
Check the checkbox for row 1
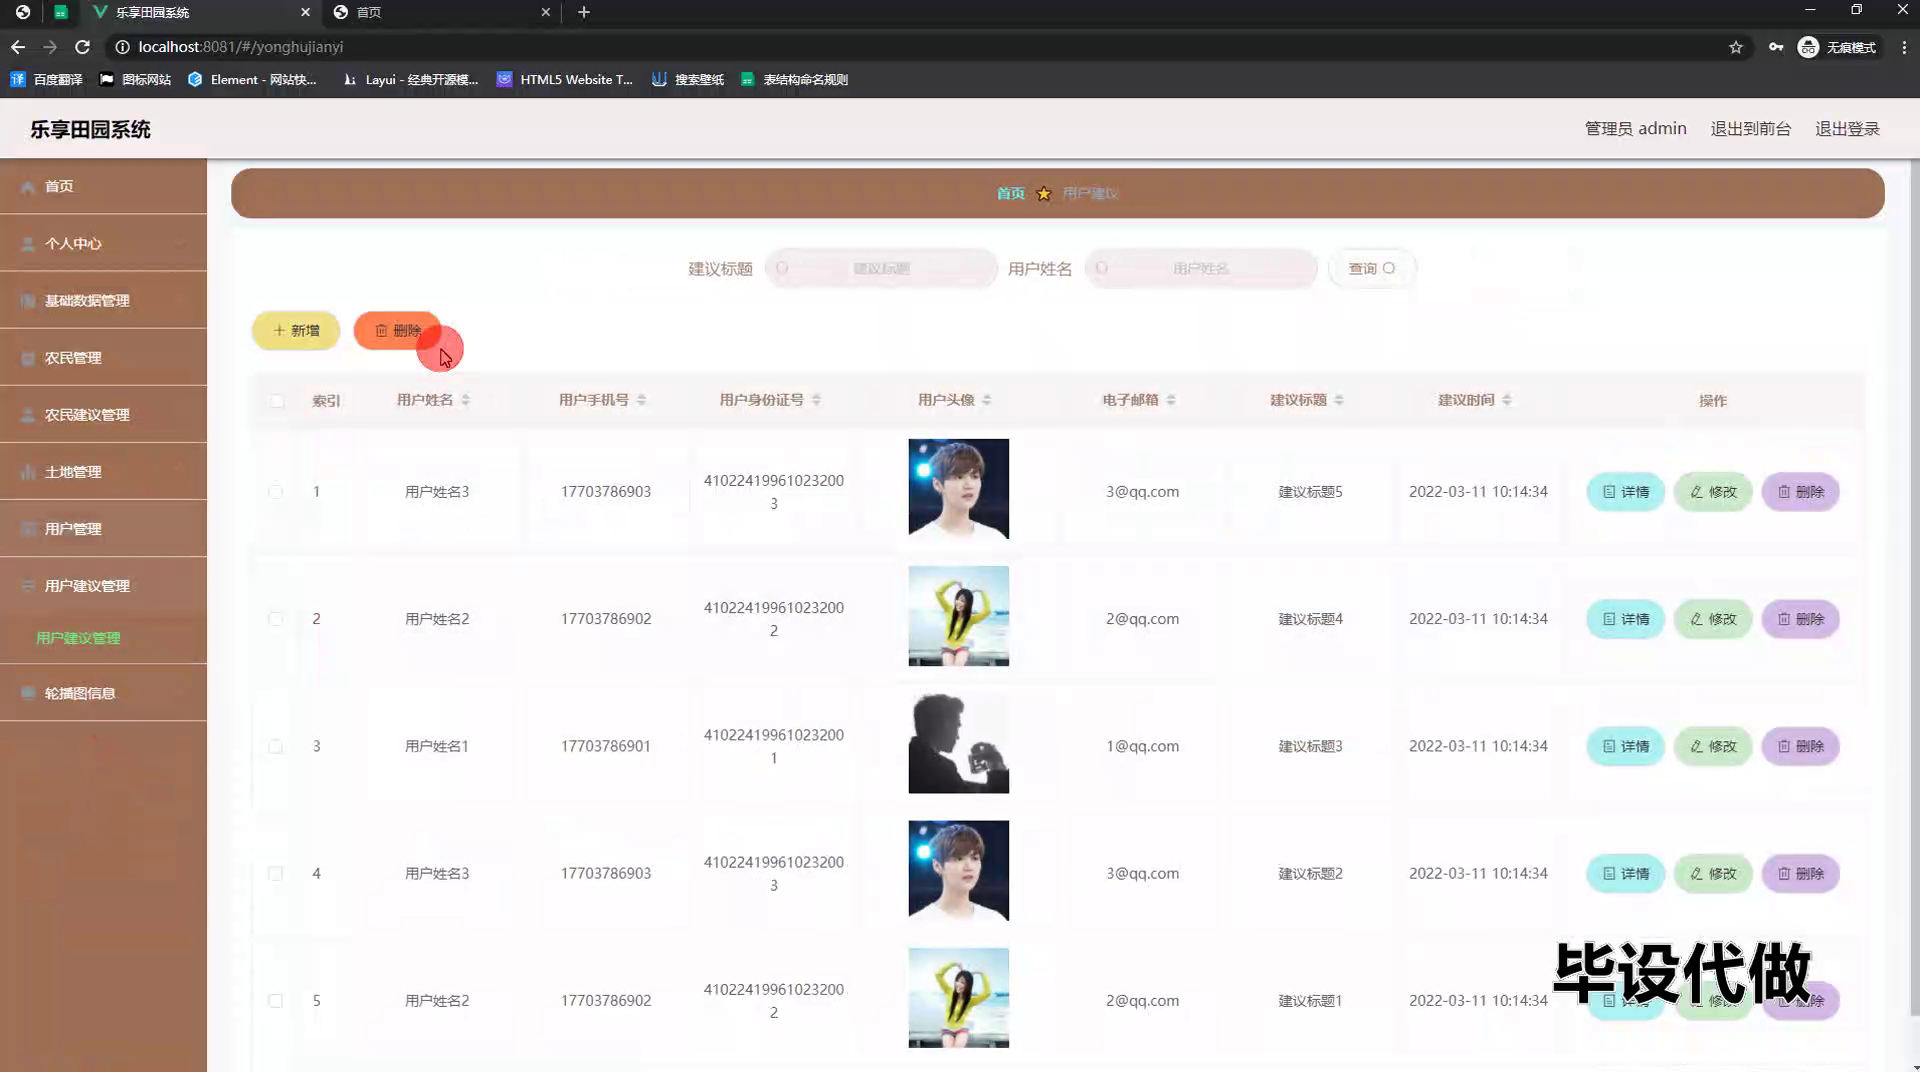point(275,491)
